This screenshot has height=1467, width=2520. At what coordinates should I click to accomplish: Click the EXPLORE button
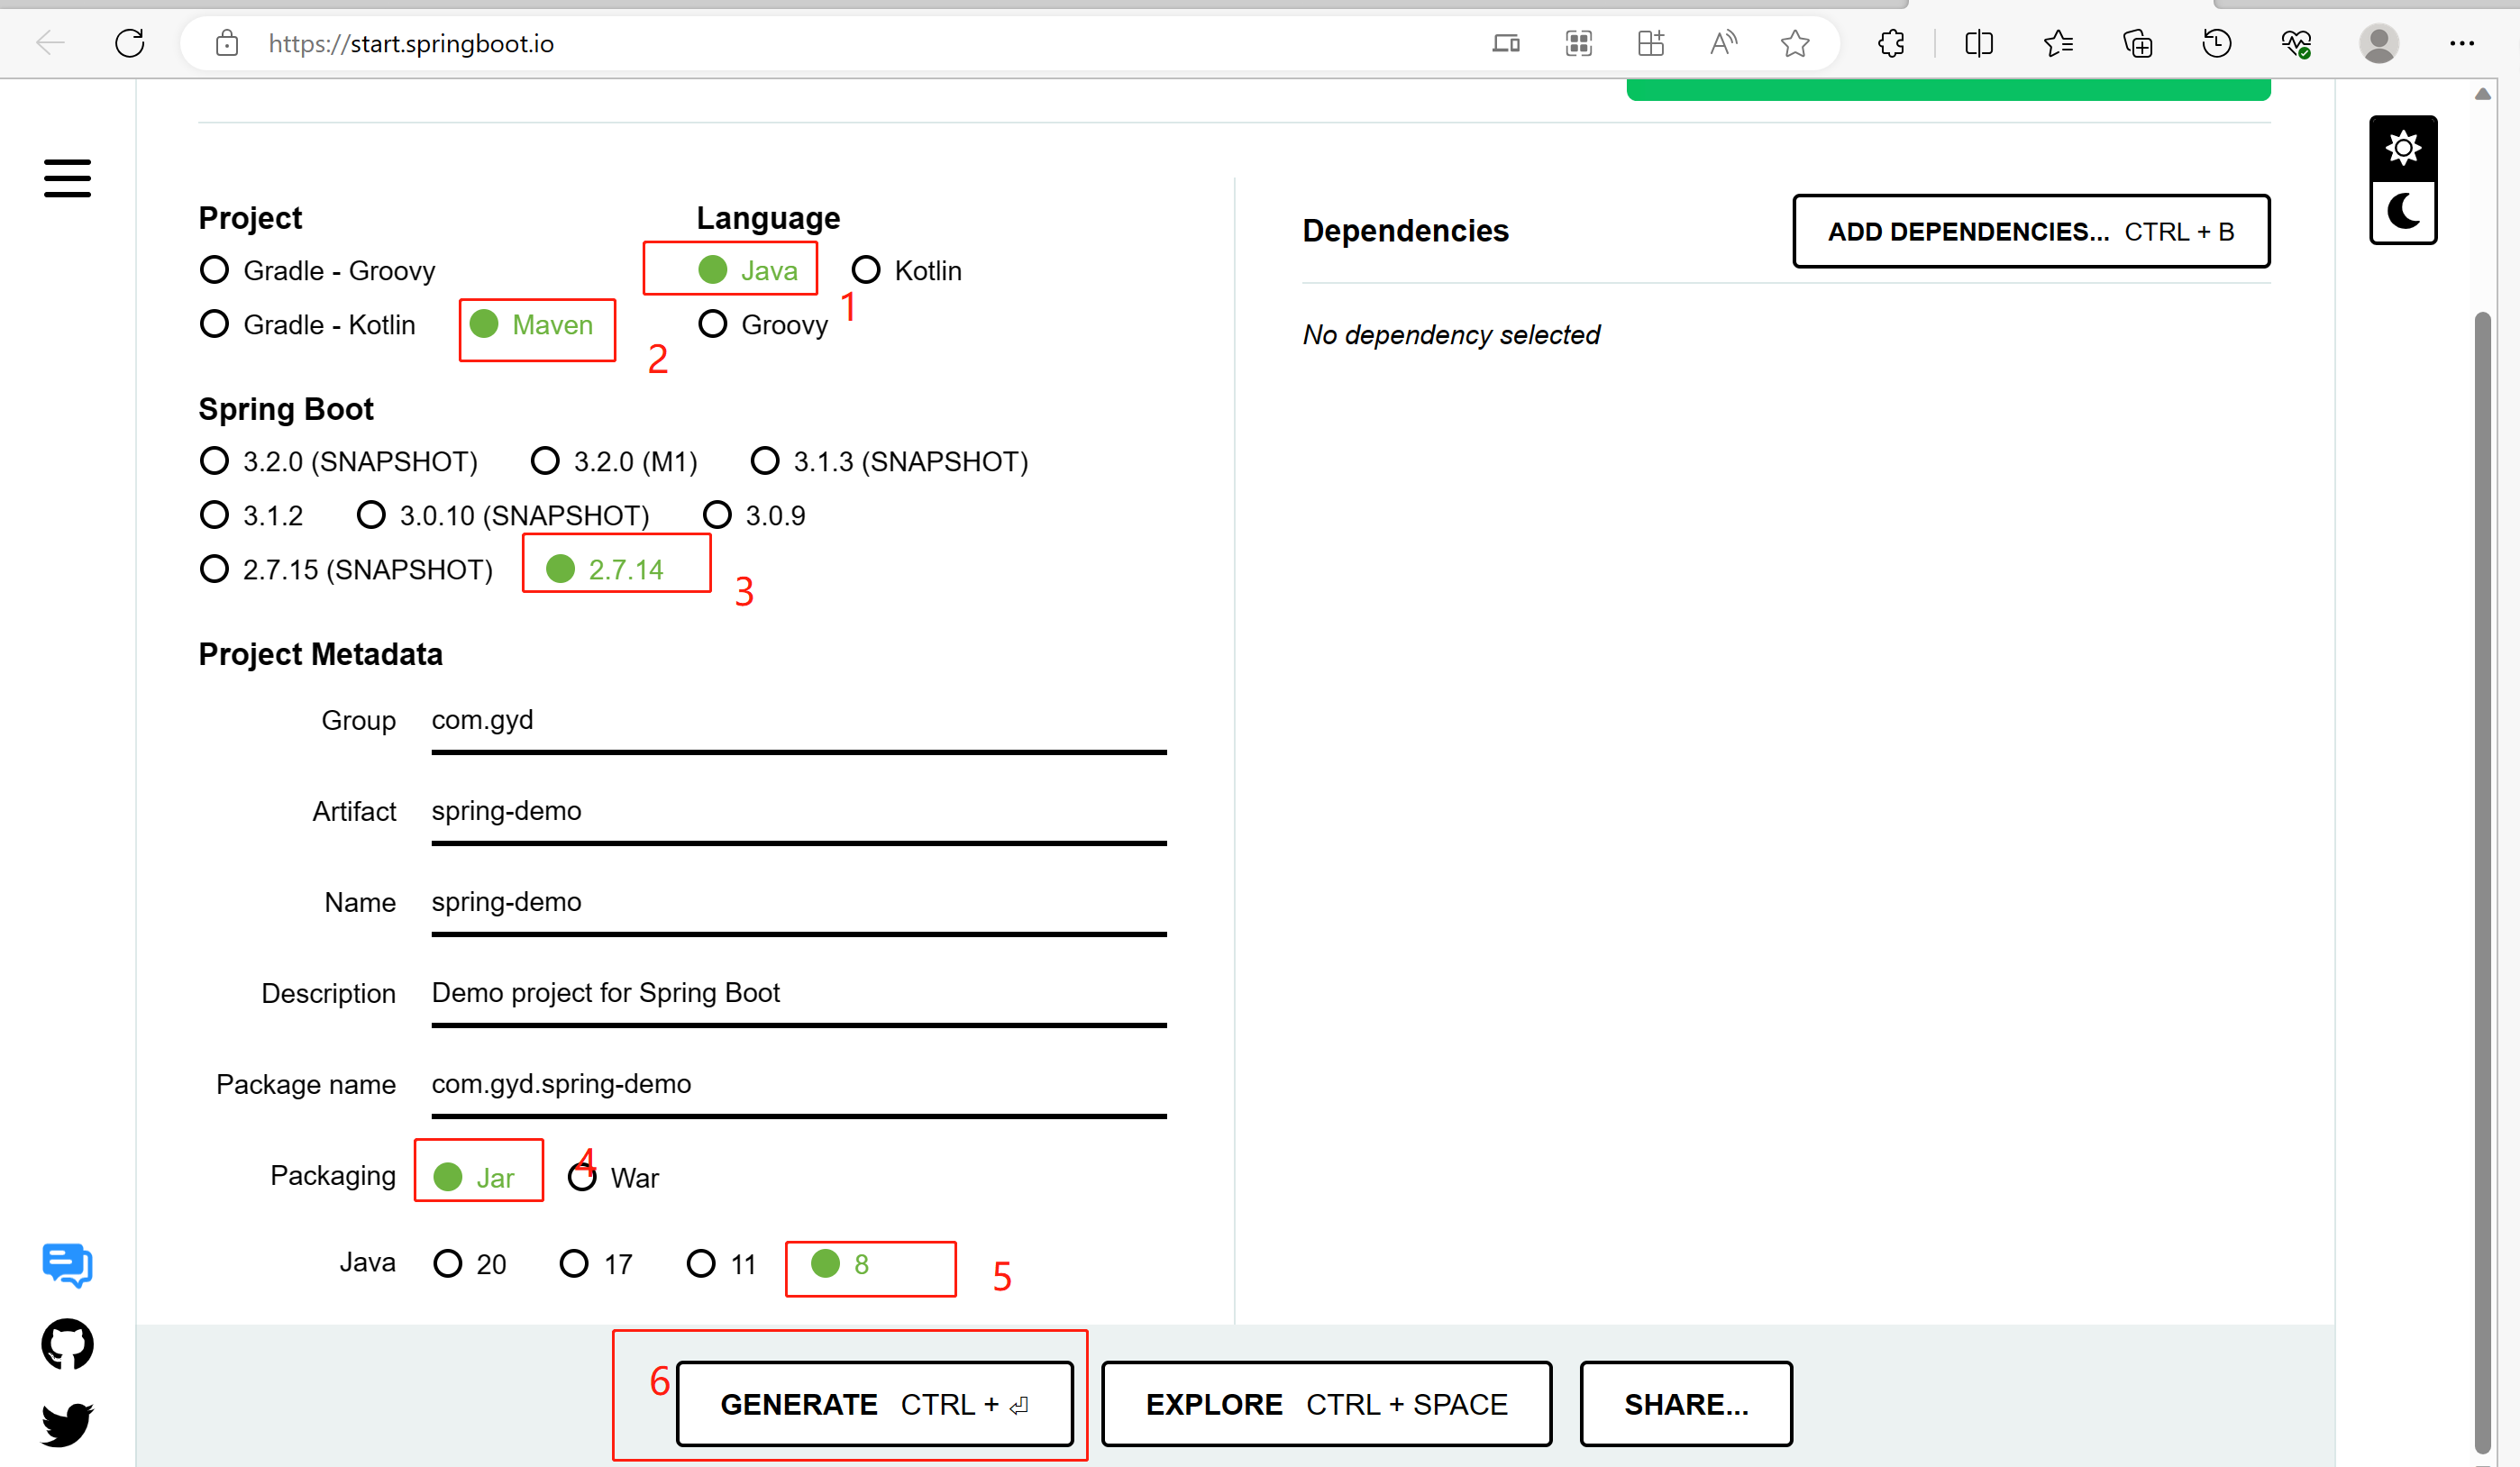(1326, 1404)
